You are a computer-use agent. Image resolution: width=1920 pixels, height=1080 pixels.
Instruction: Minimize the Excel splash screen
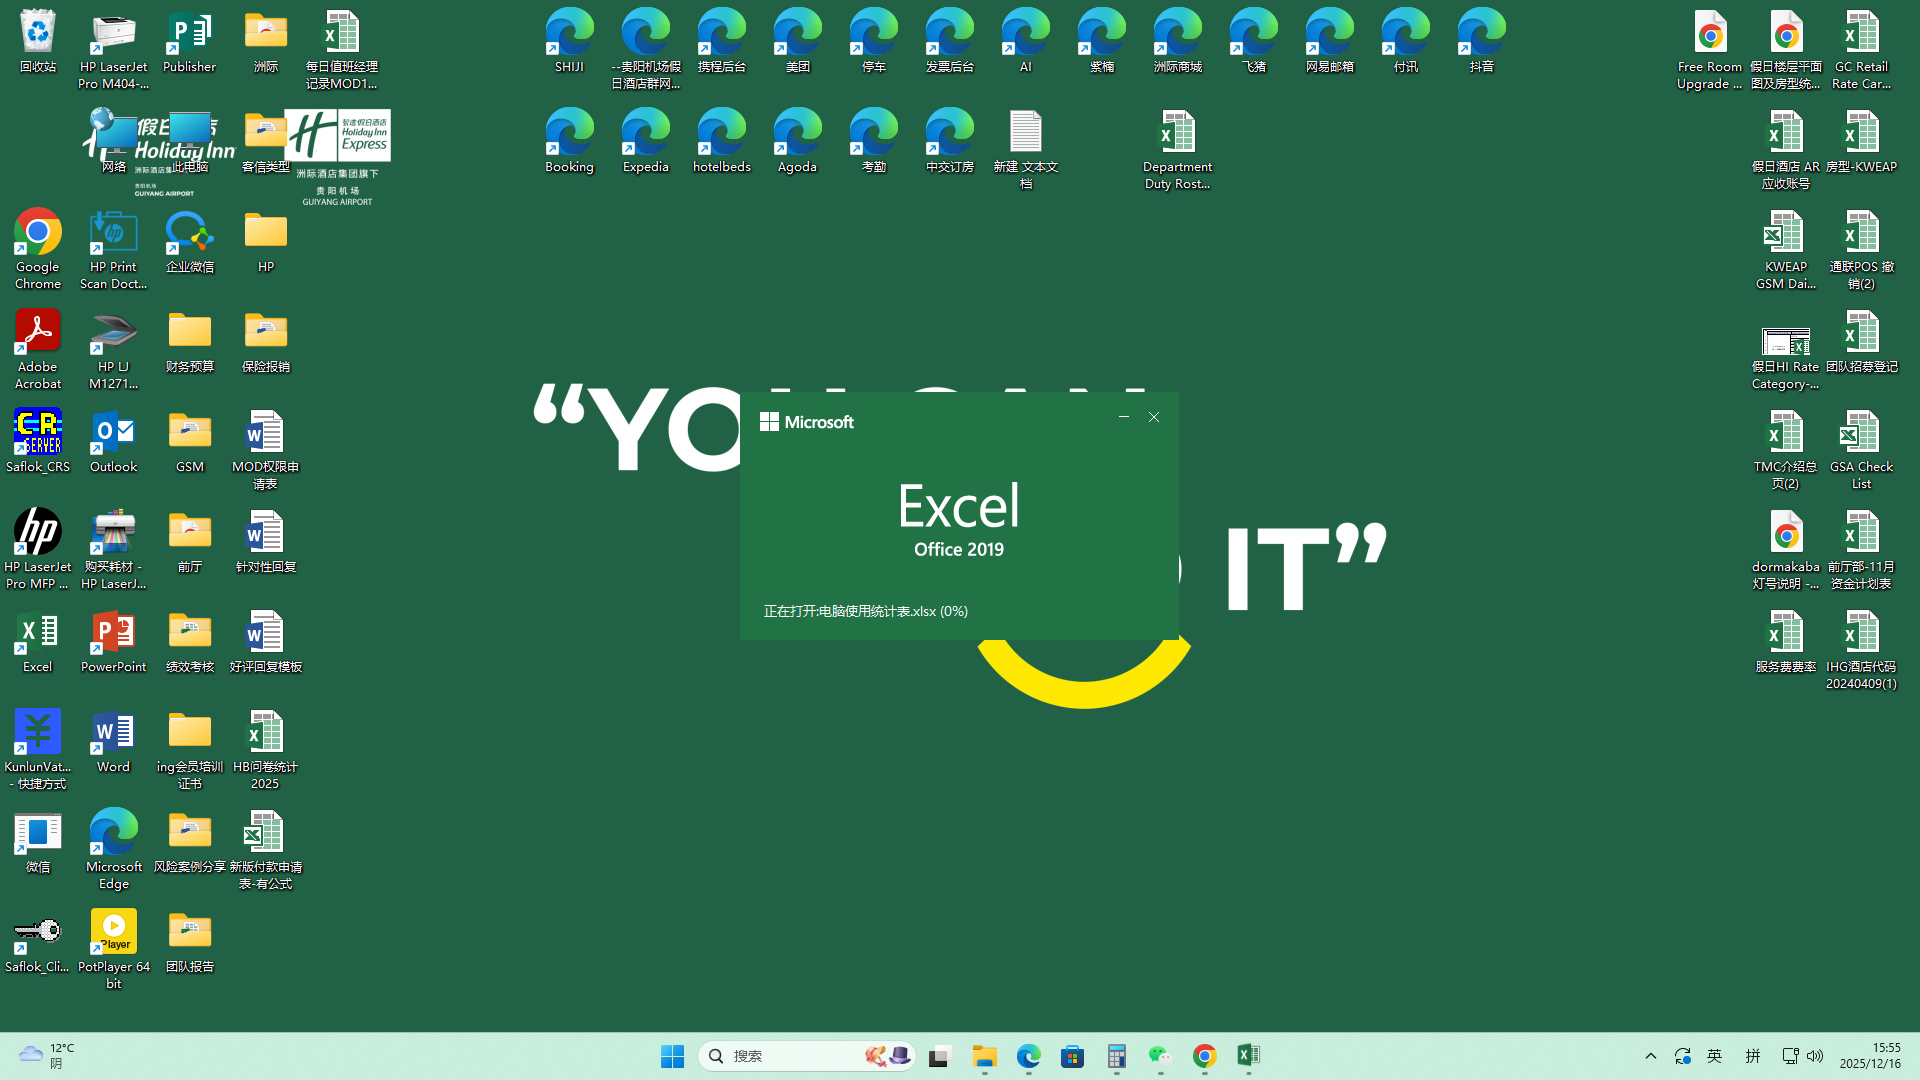click(1124, 417)
